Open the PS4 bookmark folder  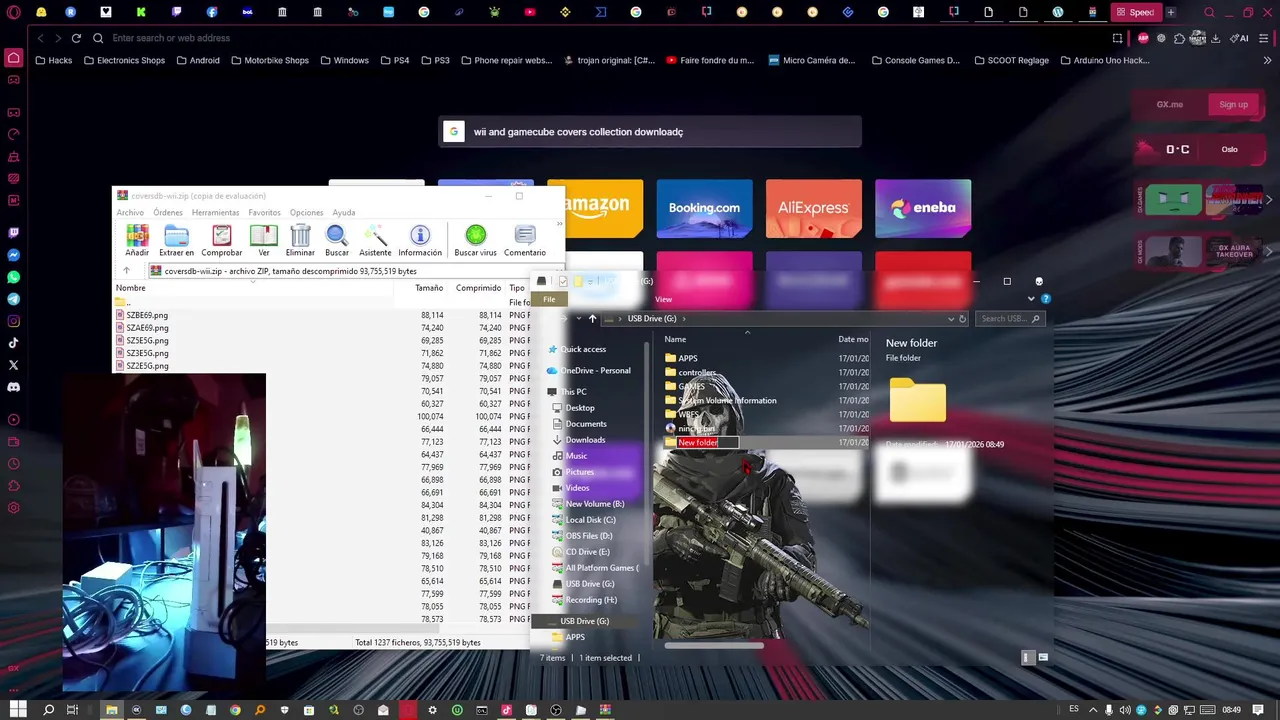[x=394, y=60]
